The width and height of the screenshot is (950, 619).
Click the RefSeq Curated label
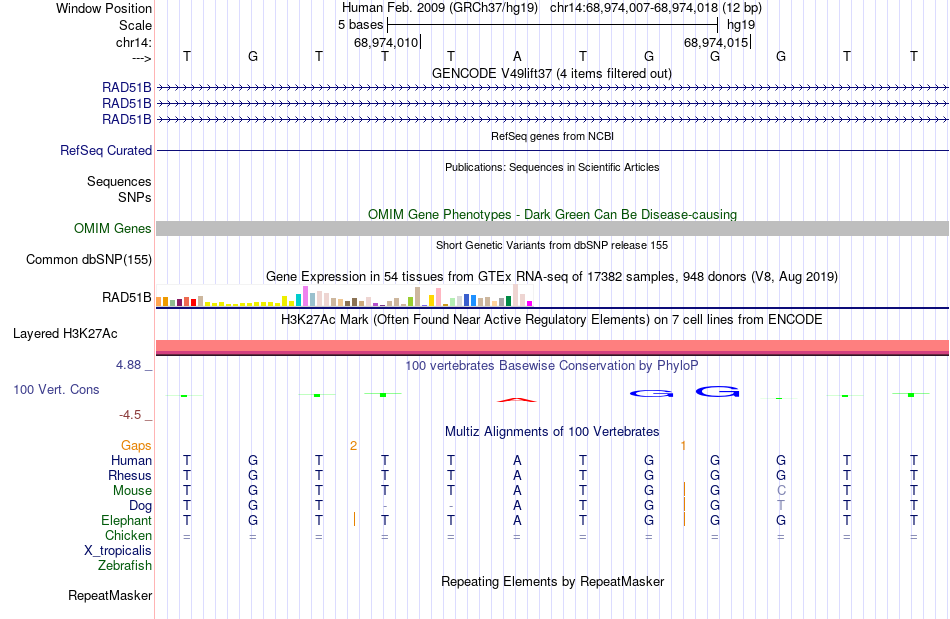tap(105, 150)
